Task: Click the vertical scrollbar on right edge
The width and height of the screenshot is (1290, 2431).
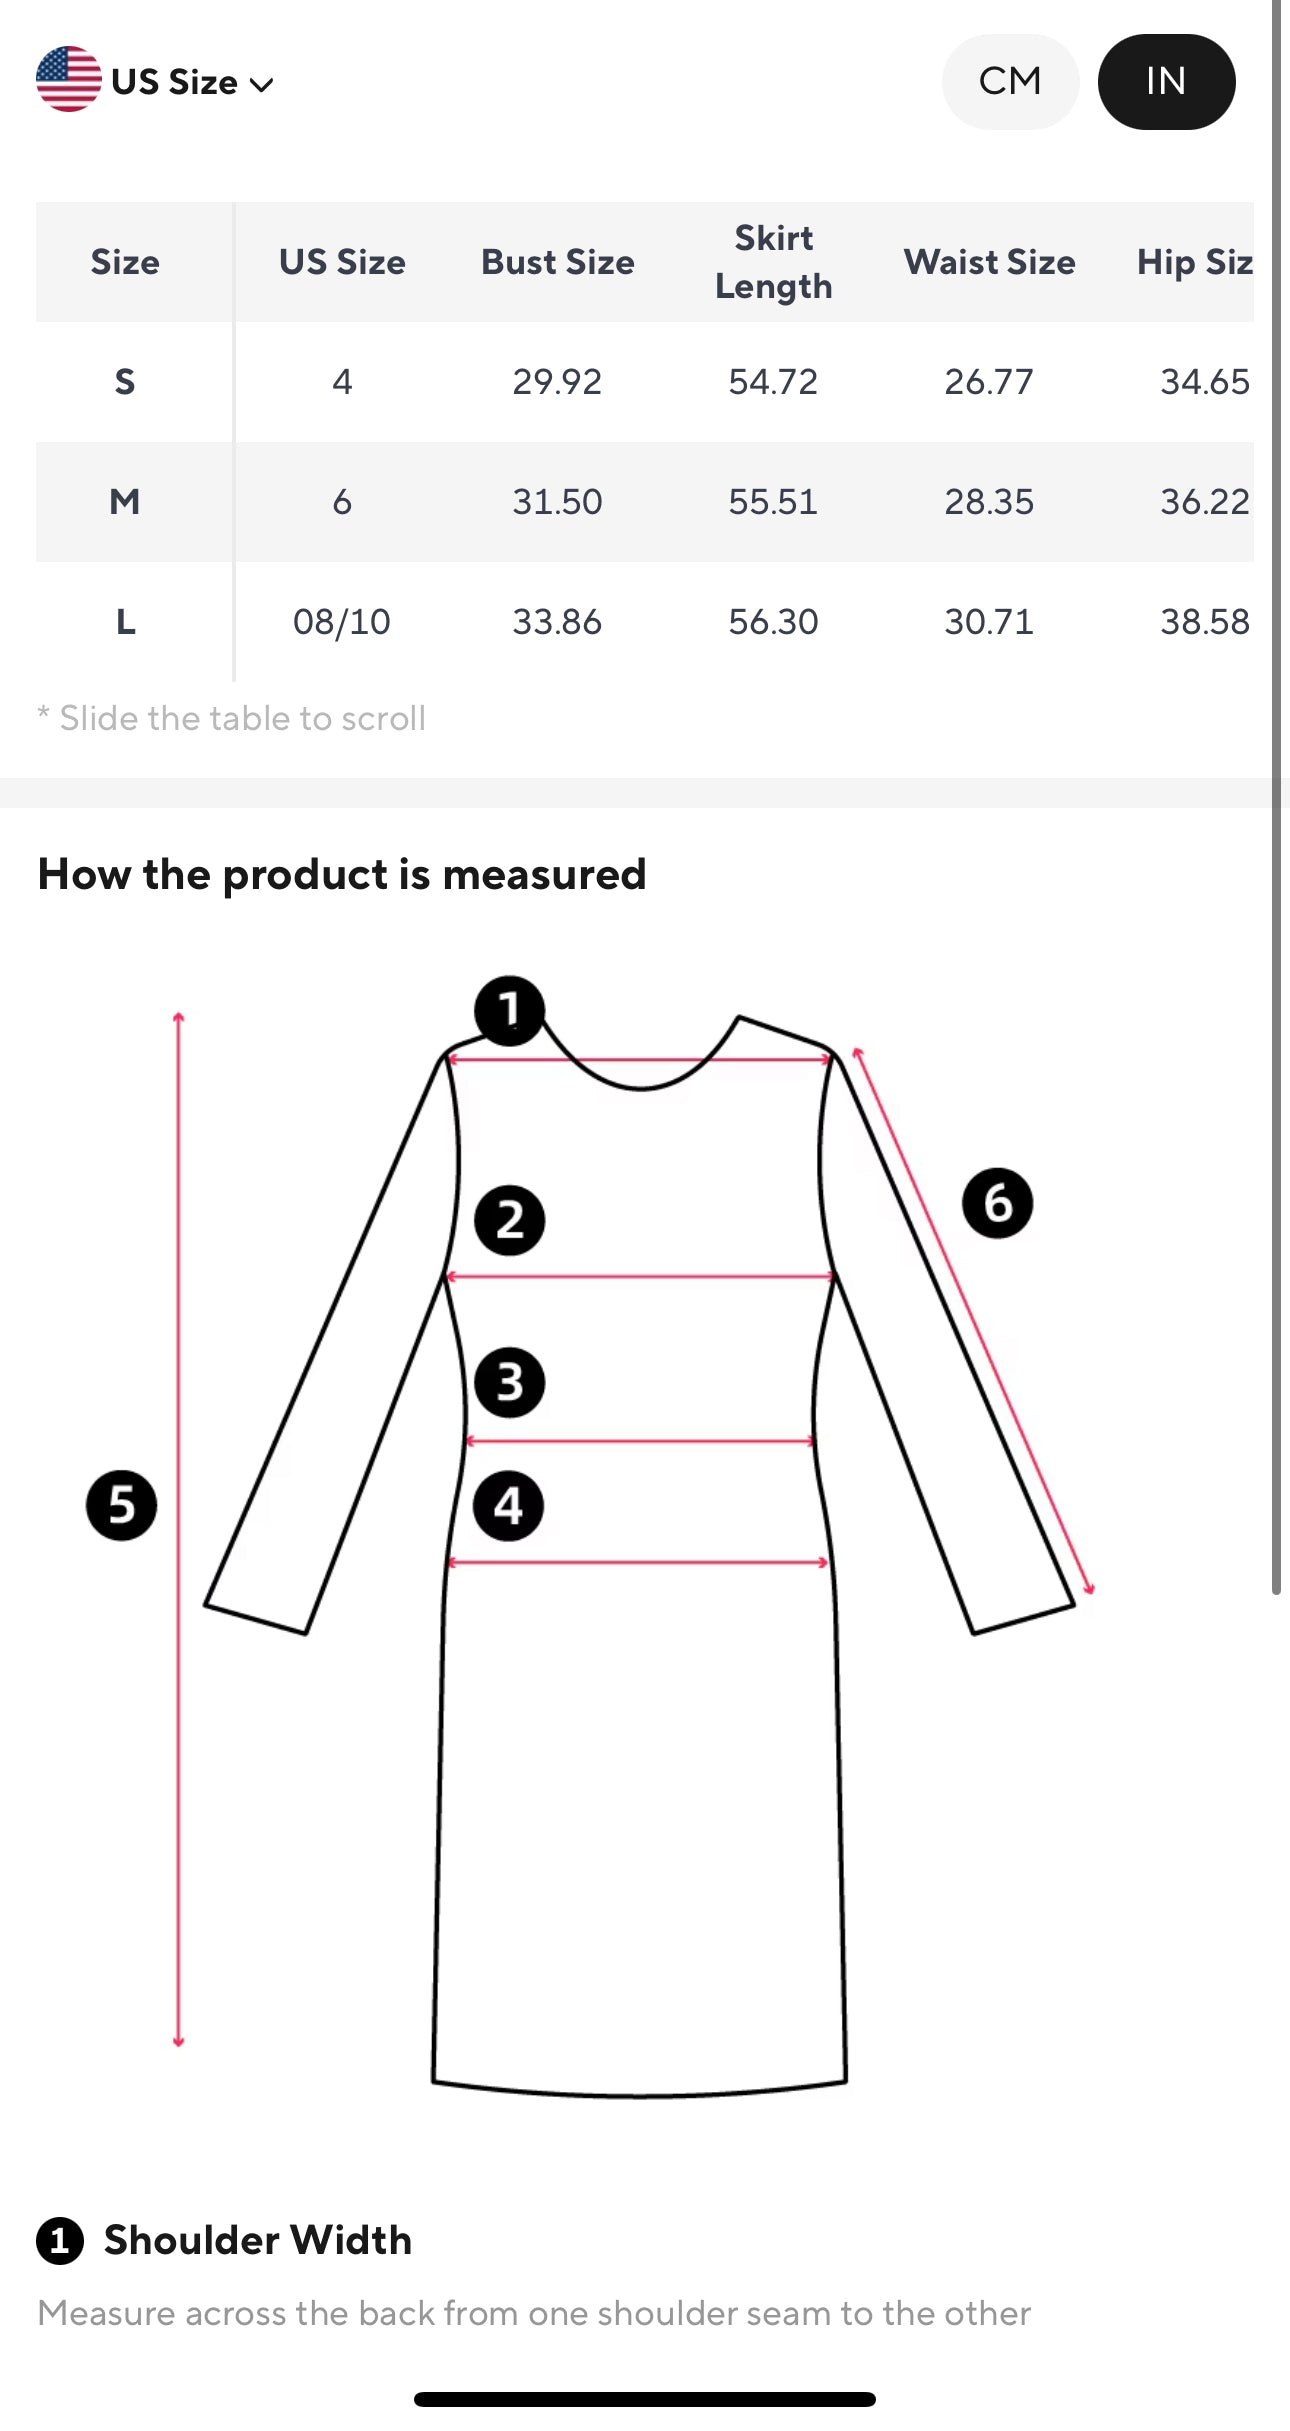Action: (x=1276, y=800)
